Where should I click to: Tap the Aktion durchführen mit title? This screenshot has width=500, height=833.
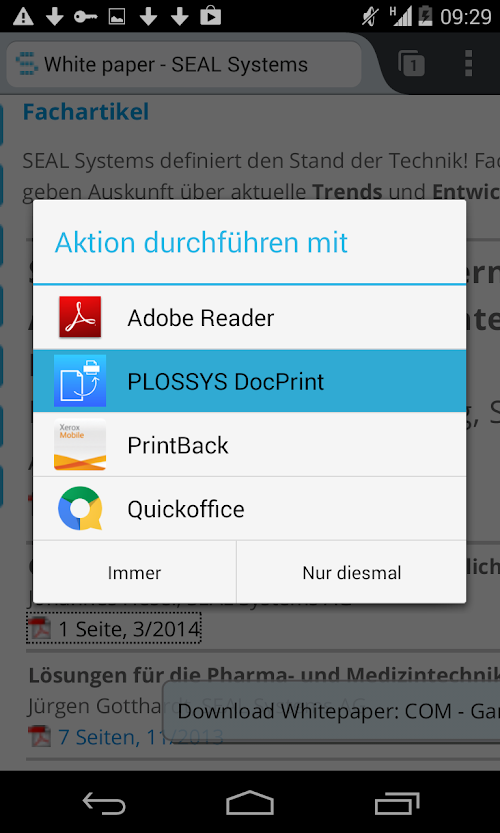point(201,242)
